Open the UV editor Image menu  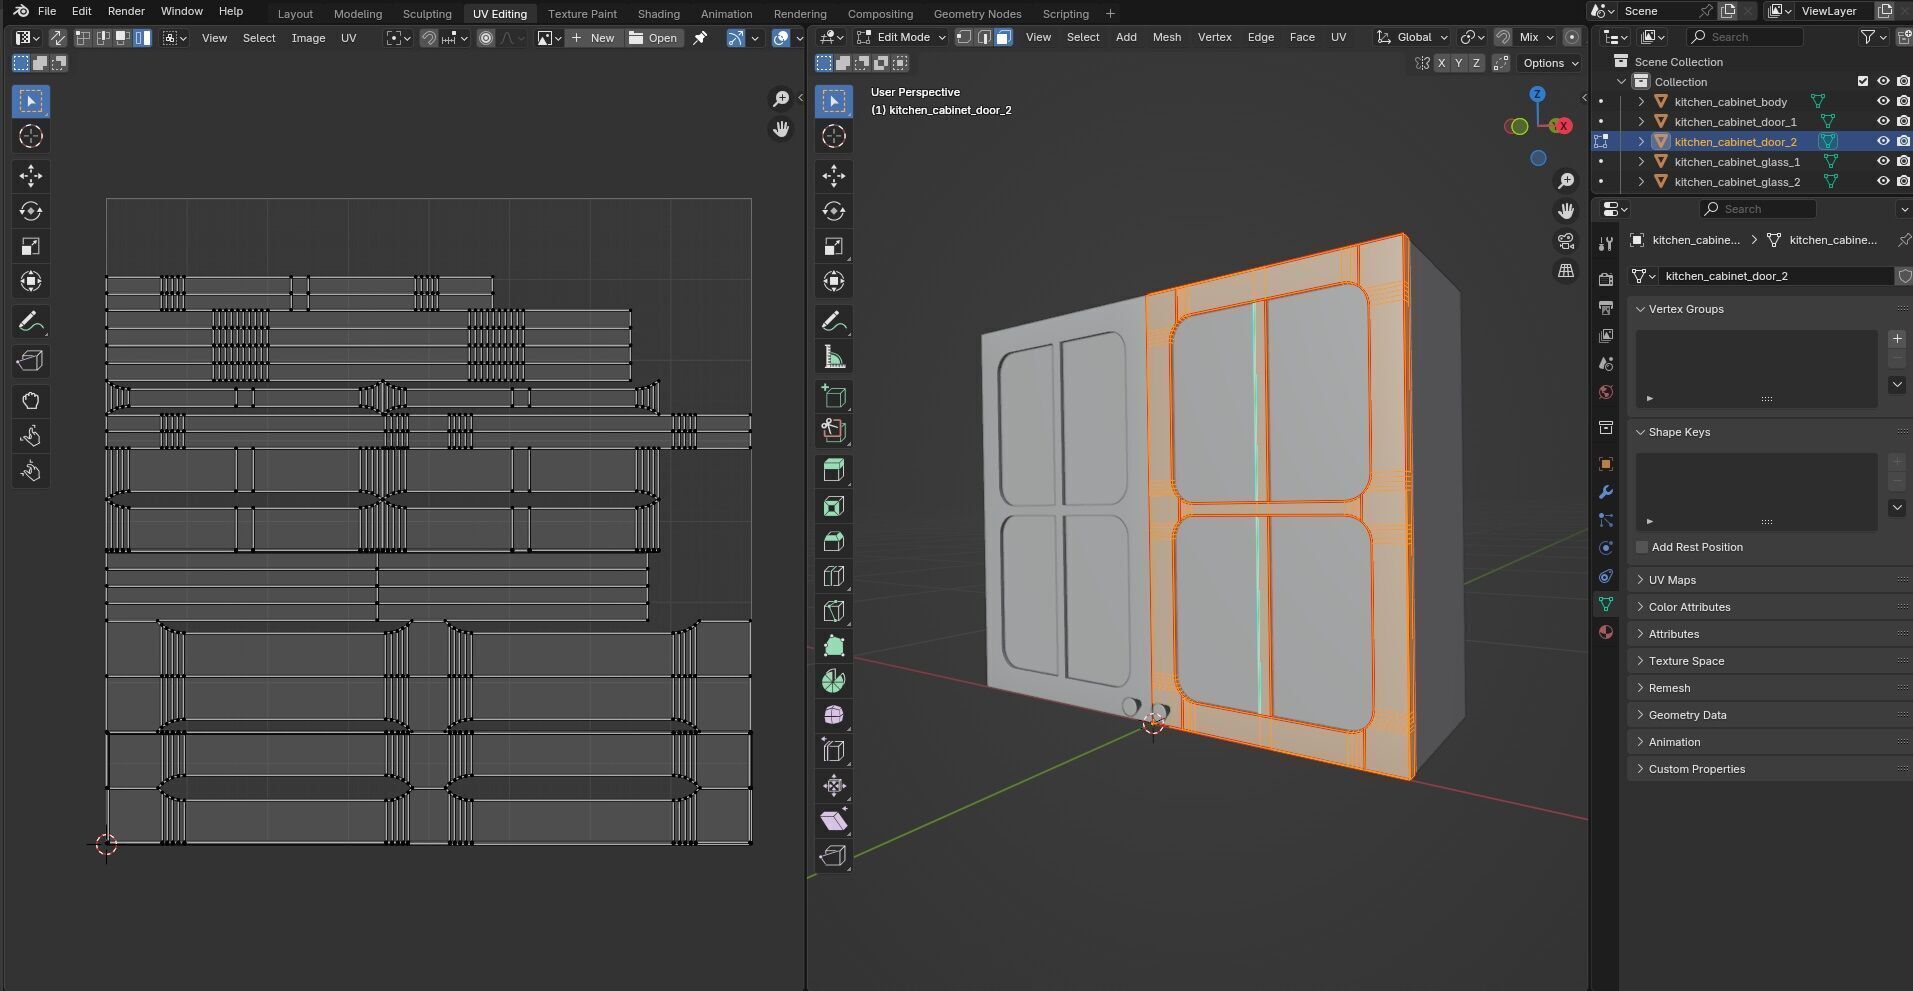(308, 38)
